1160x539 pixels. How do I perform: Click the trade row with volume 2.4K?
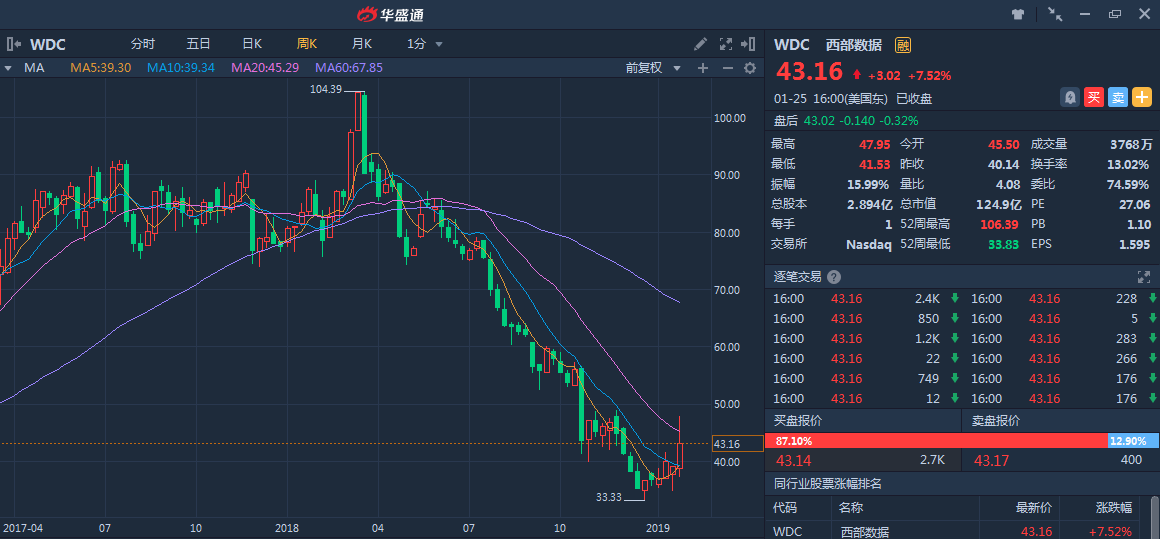coord(863,299)
